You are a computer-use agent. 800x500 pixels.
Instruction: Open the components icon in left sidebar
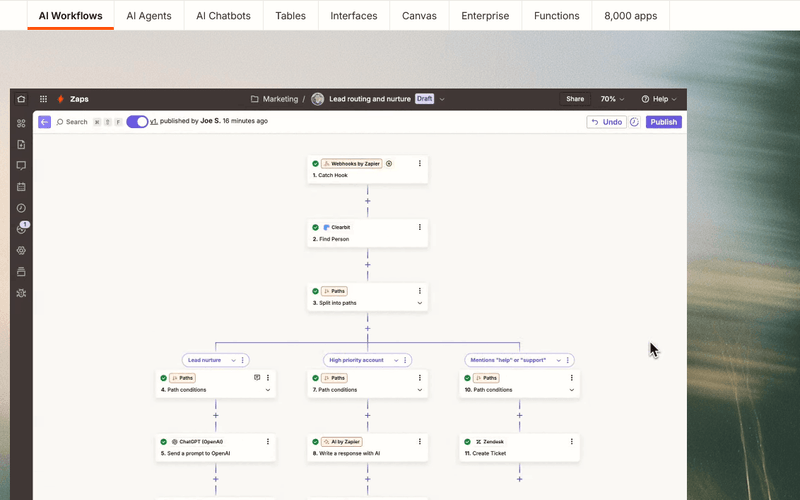tap(21, 123)
